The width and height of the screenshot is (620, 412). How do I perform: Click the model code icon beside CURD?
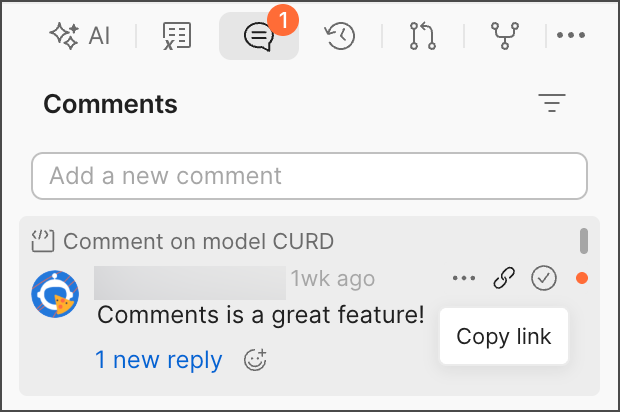pyautogui.click(x=42, y=241)
